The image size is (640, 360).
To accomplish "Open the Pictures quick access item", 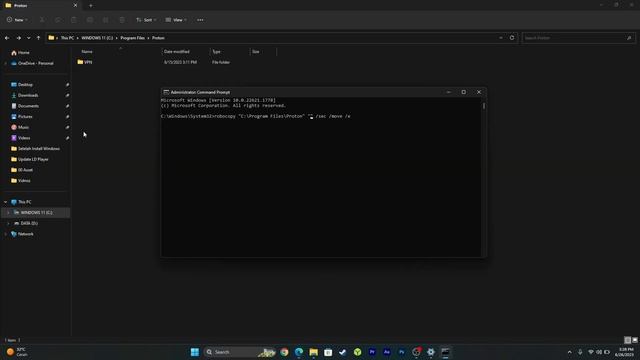I will pyautogui.click(x=25, y=116).
